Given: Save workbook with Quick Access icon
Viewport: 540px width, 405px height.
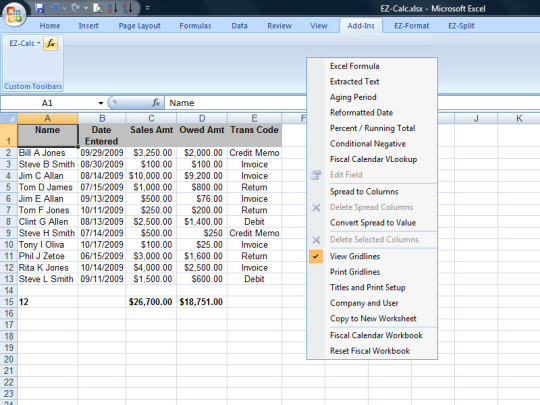Looking at the screenshot, I should (x=40, y=8).
